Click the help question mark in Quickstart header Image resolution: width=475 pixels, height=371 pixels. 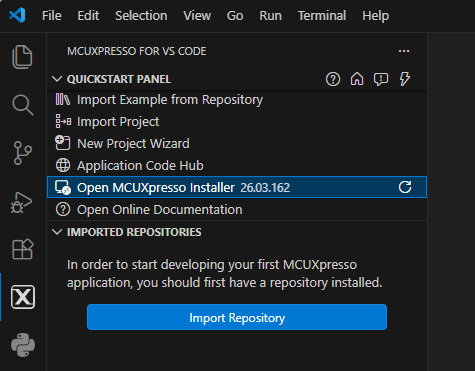pos(333,79)
